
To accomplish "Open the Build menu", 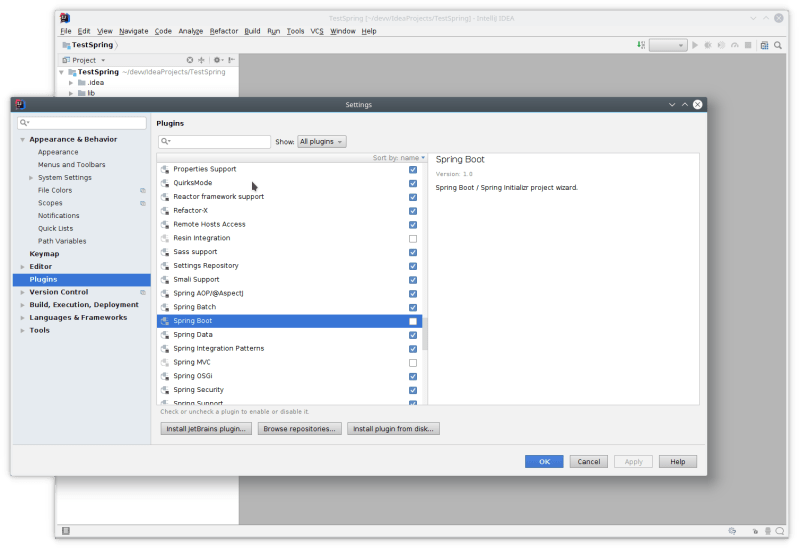I will pos(252,31).
